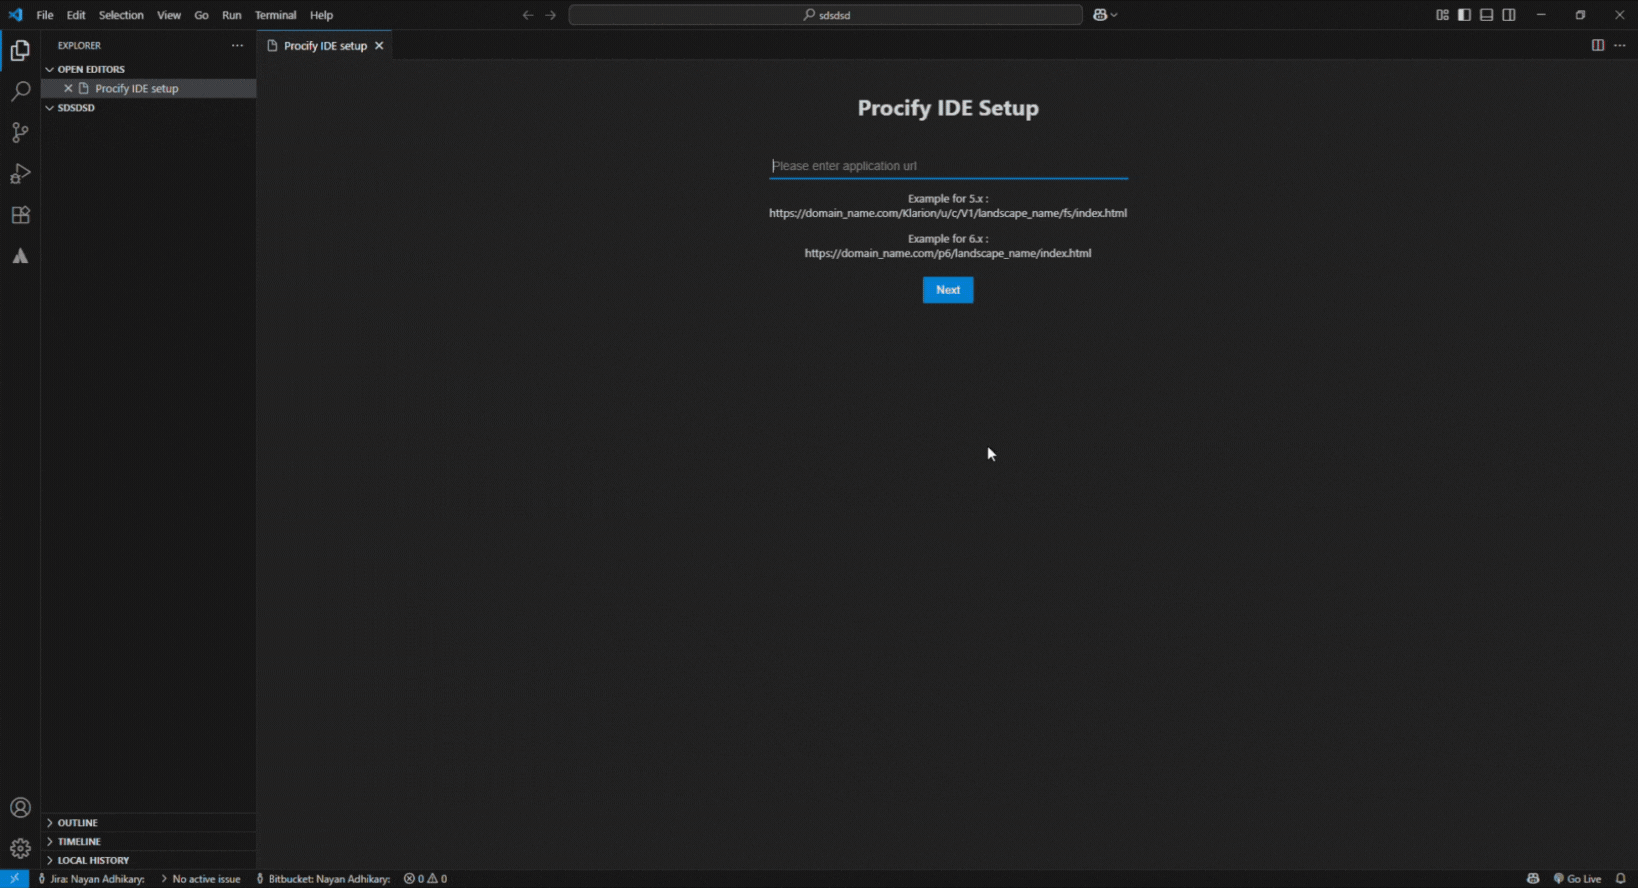Click the 5.x example URL text
Image resolution: width=1638 pixels, height=888 pixels.
tap(948, 213)
